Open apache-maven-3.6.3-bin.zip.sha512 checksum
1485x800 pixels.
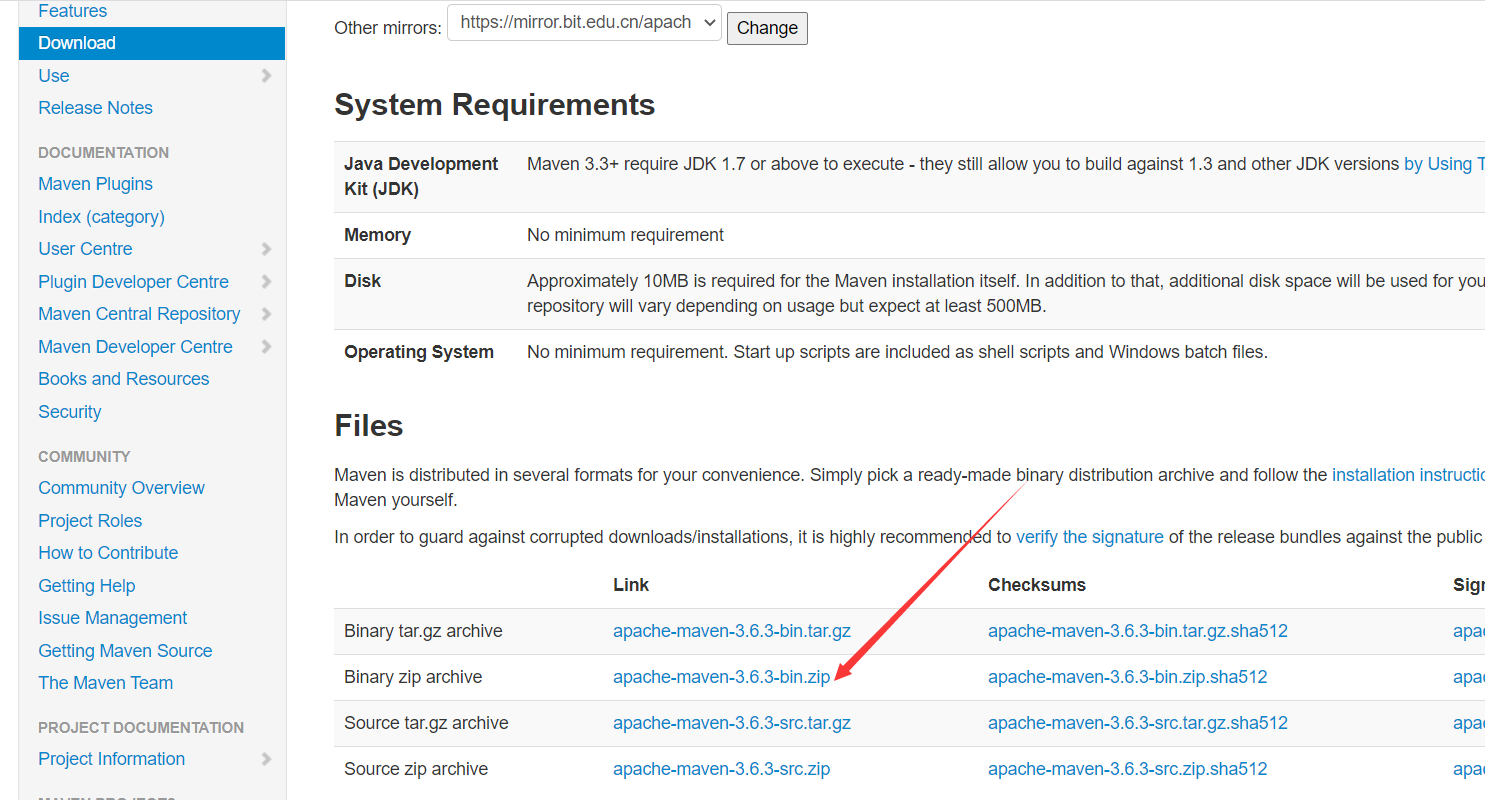click(1127, 677)
